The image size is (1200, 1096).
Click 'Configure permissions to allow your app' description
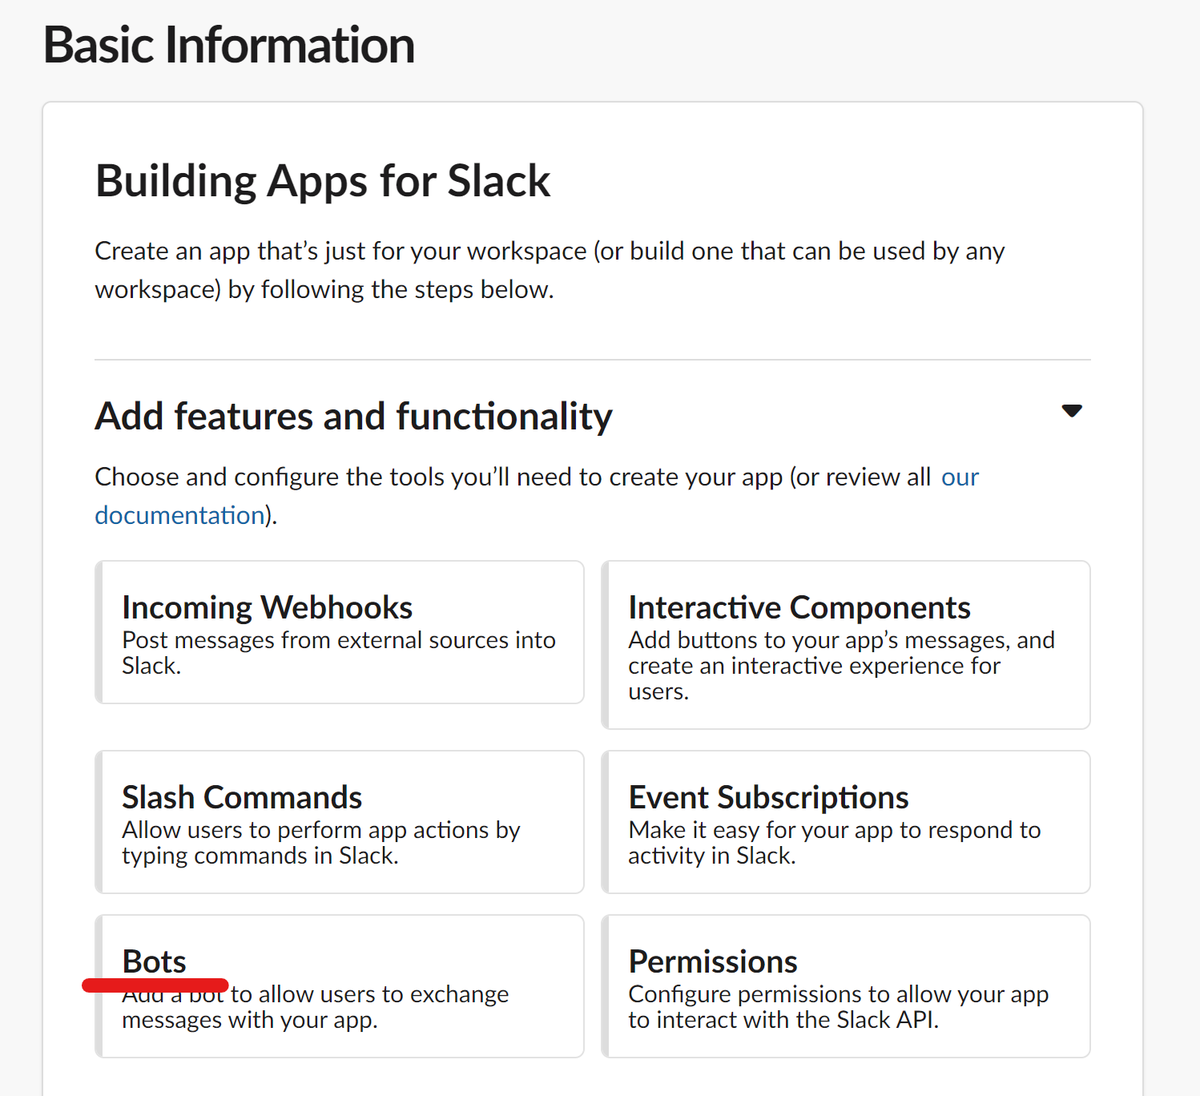[x=839, y=1007]
